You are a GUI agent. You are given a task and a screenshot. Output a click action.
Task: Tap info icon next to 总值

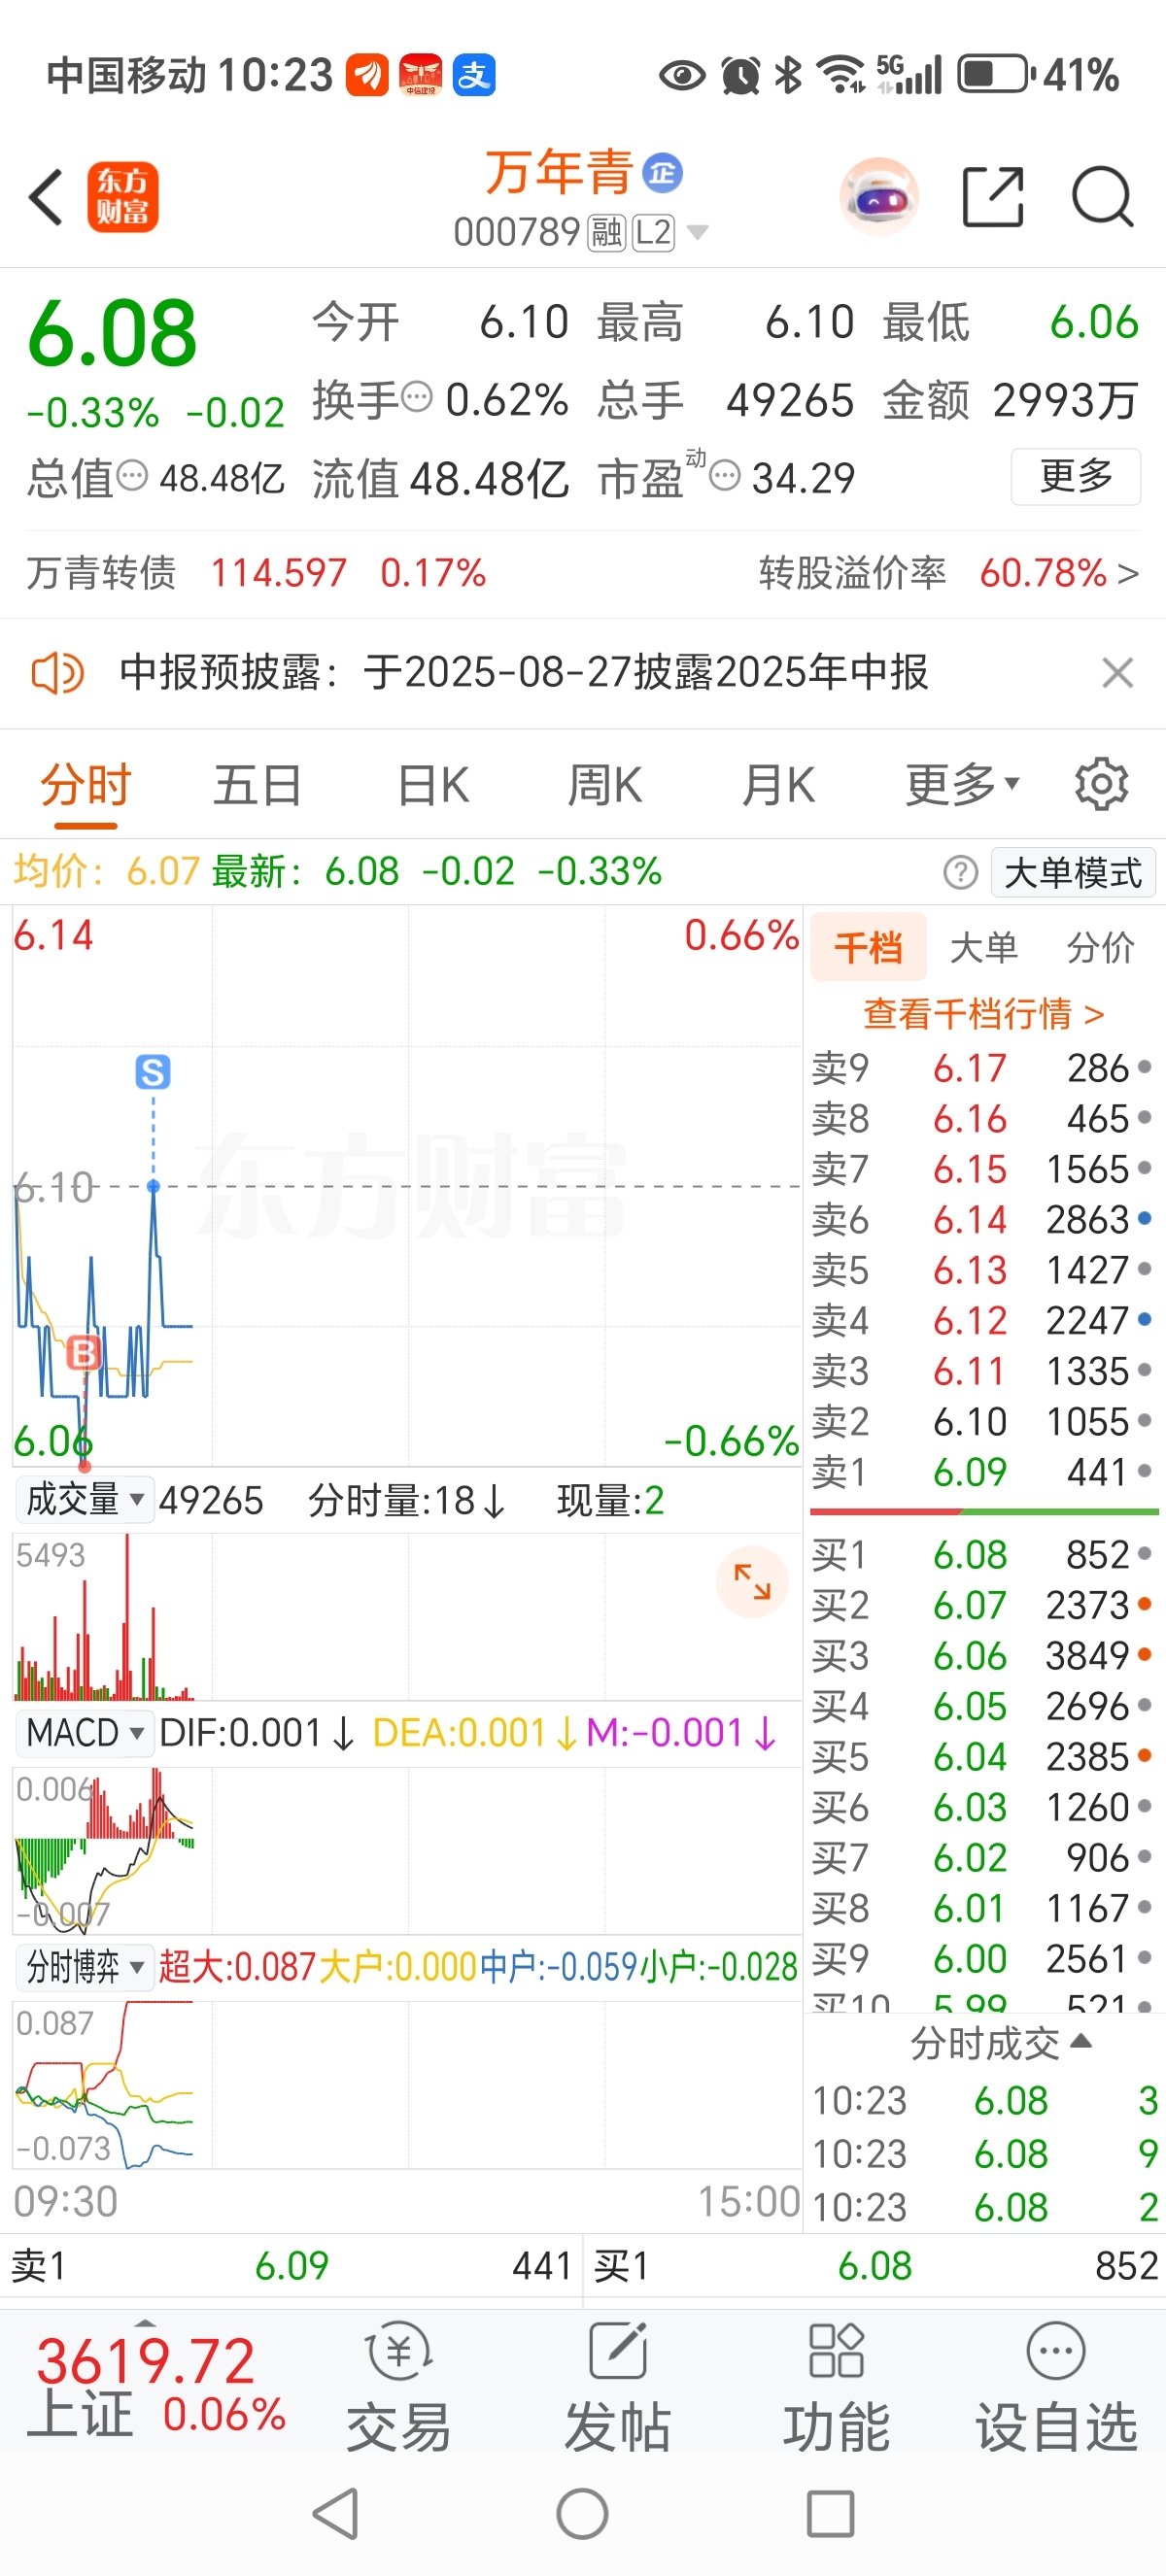tap(133, 476)
